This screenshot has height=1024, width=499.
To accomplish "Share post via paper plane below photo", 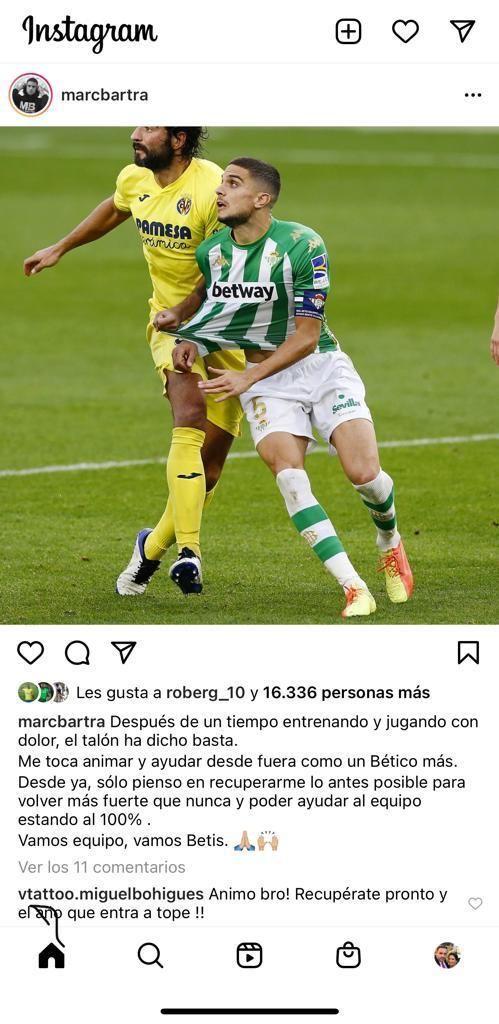I will [x=123, y=652].
